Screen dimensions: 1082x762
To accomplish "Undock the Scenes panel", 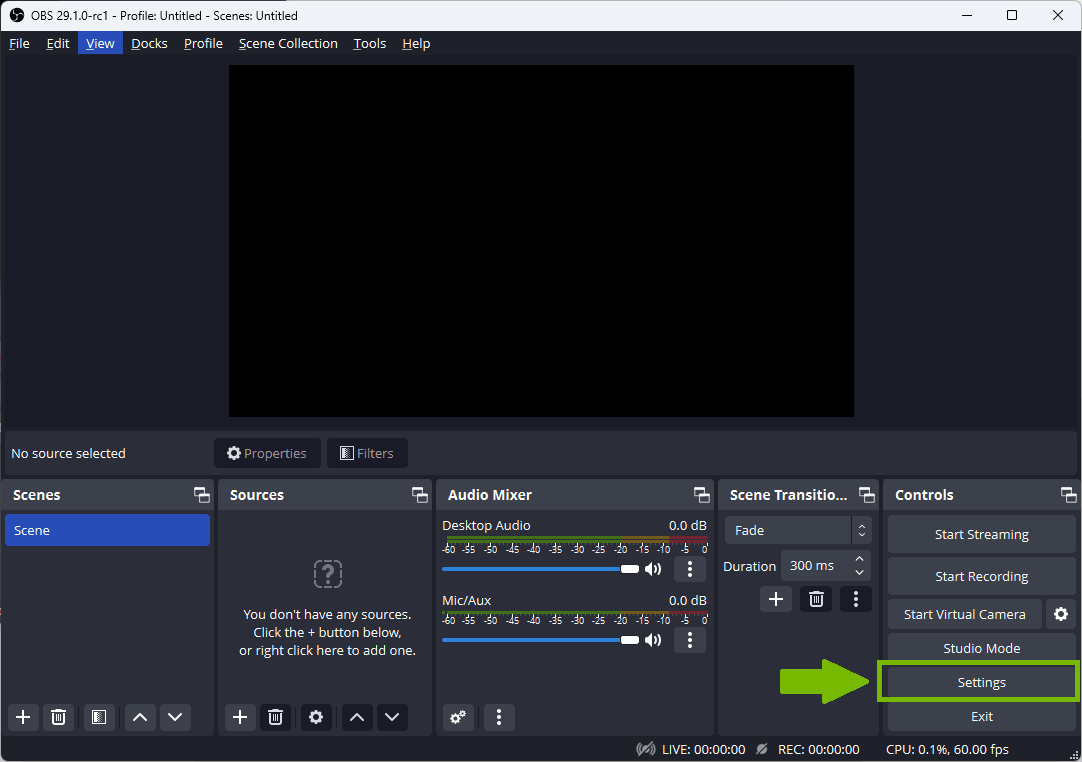I will click(201, 495).
